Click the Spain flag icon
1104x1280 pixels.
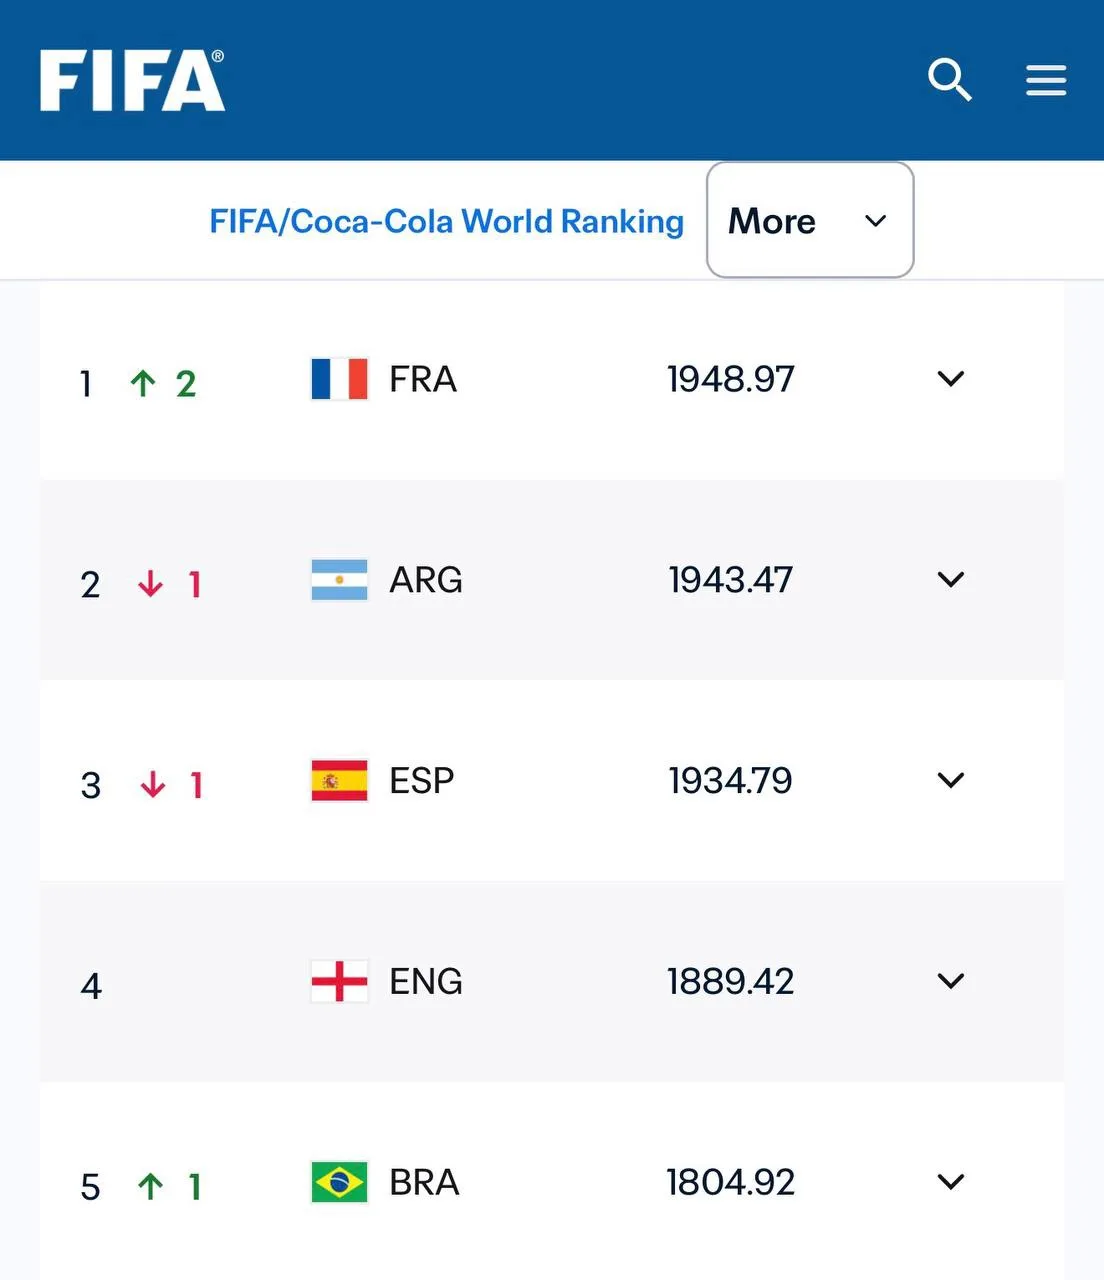point(339,780)
